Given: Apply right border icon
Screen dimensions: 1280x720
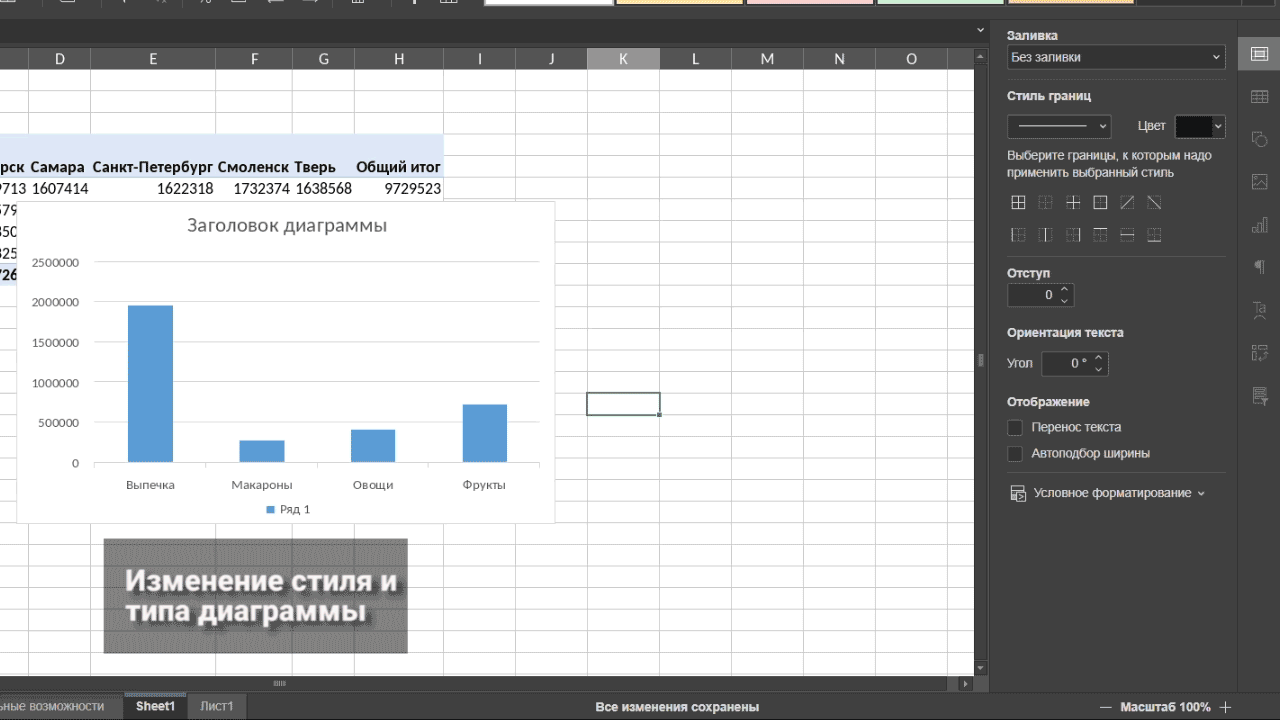Looking at the screenshot, I should pyautogui.click(x=1073, y=235).
